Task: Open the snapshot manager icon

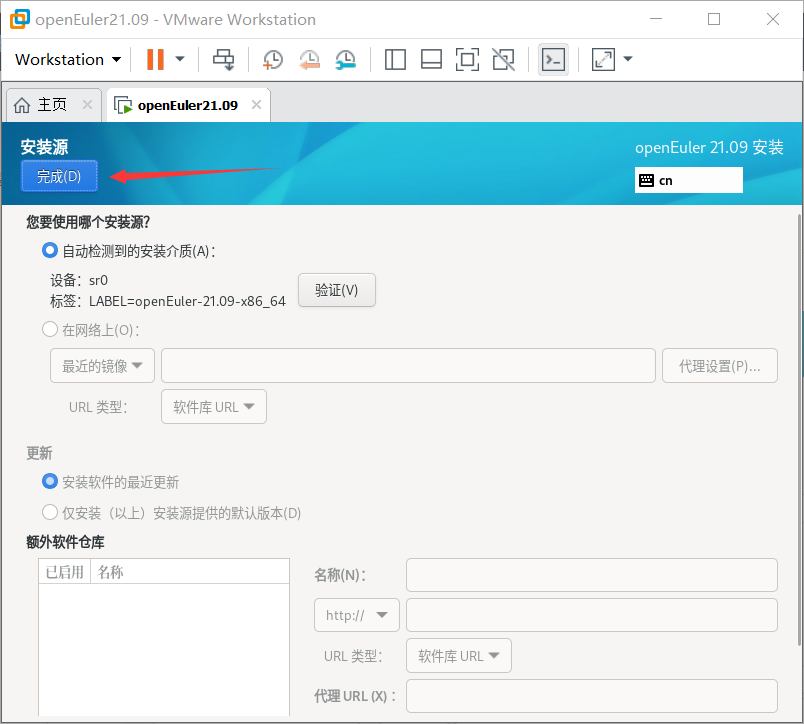Action: pos(346,59)
